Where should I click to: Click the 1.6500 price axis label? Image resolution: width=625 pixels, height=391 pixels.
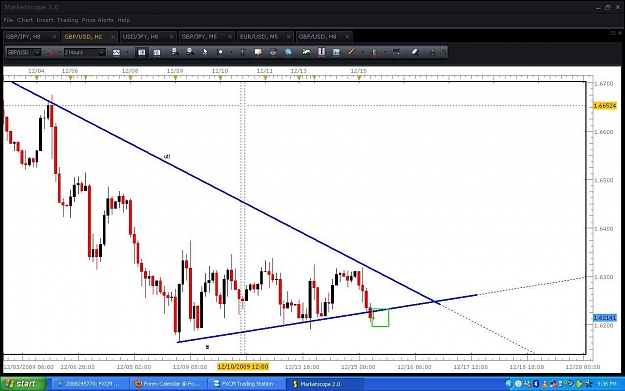tap(603, 180)
